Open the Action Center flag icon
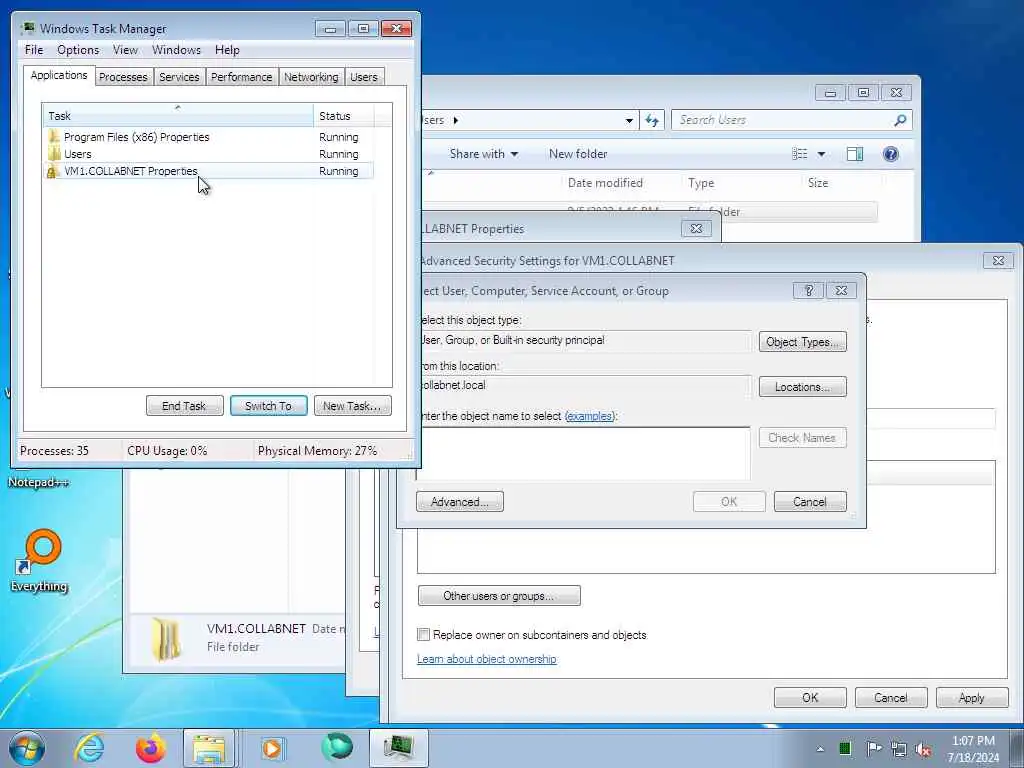 pos(874,748)
